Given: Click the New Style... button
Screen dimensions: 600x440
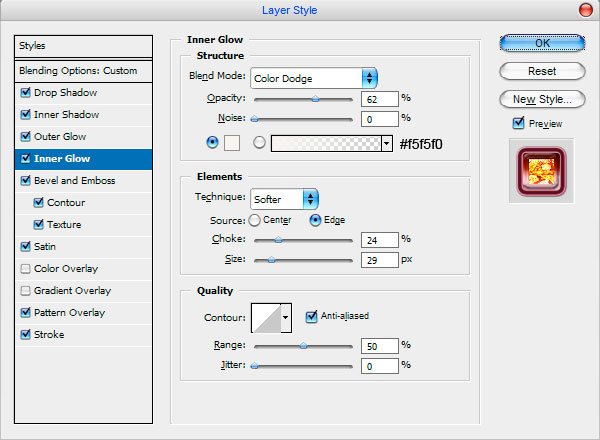Looking at the screenshot, I should 542,99.
